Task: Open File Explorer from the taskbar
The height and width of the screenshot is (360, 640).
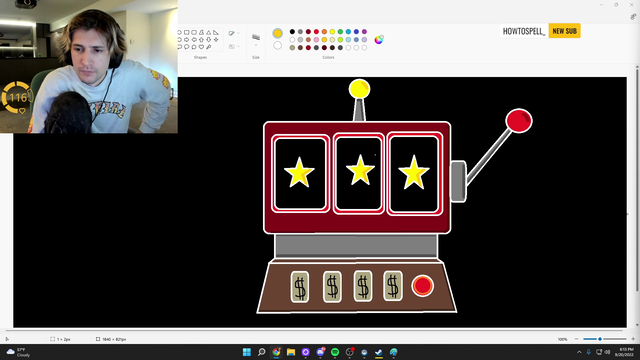Action: (x=291, y=352)
